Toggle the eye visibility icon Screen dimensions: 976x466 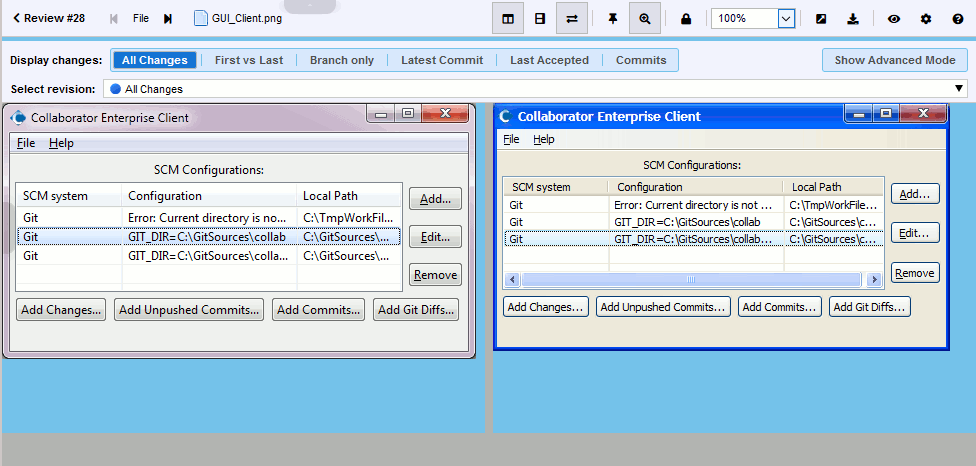click(894, 18)
